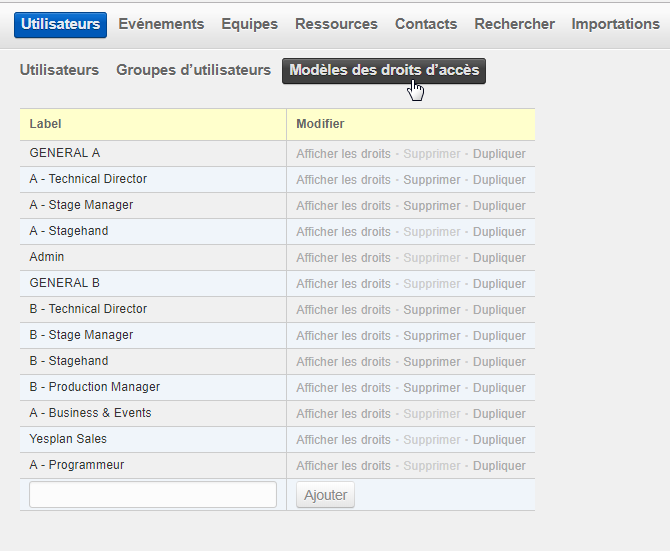The height and width of the screenshot is (551, 670).
Task: Switch to the Equipes tab
Action: tap(249, 24)
